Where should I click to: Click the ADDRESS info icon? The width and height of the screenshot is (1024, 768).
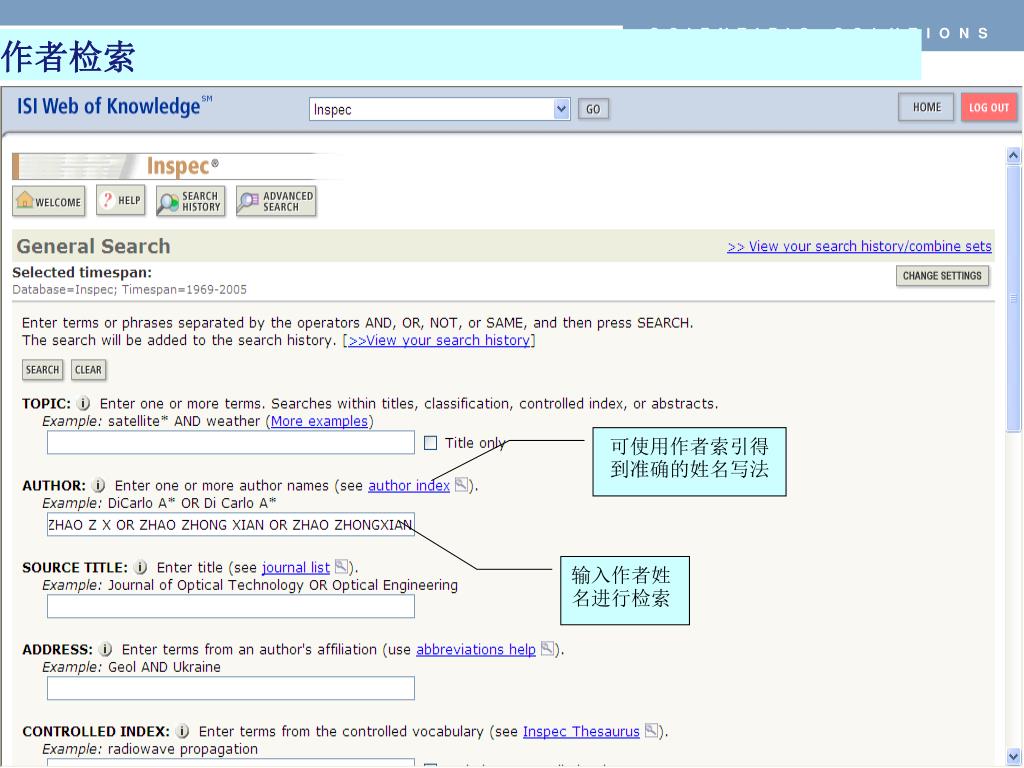point(105,649)
